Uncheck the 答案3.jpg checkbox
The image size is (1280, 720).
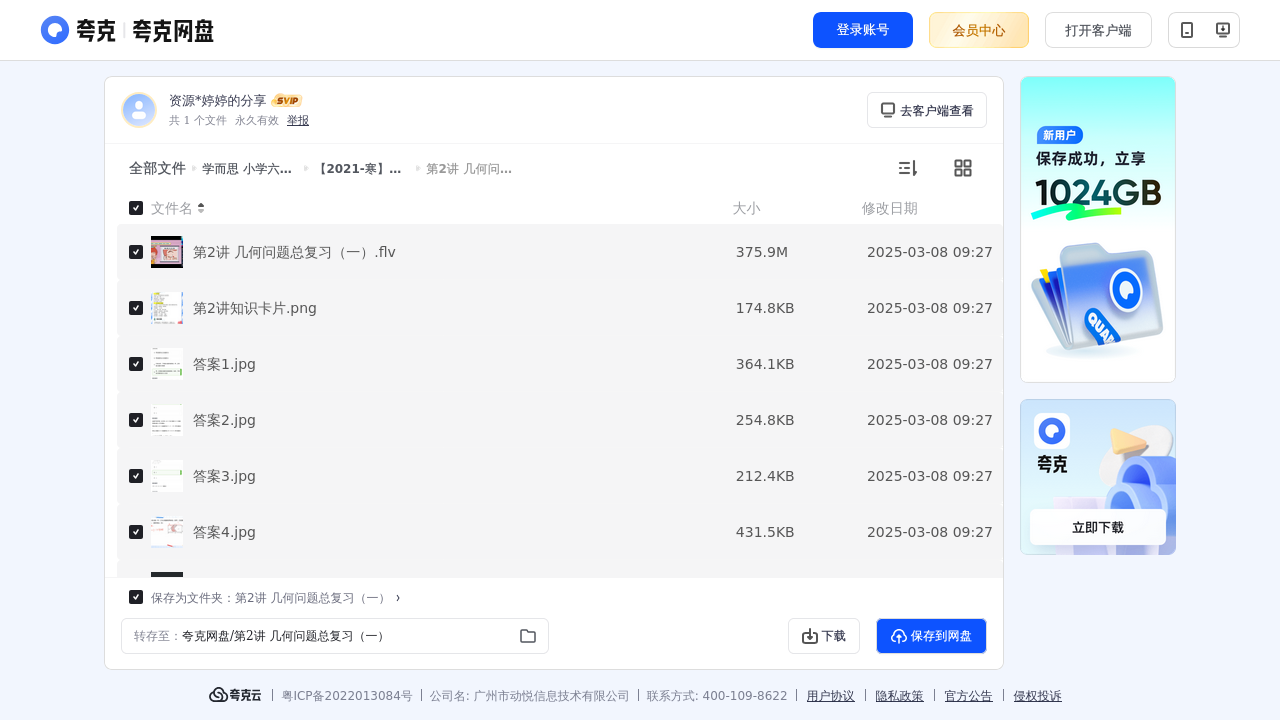(x=136, y=476)
